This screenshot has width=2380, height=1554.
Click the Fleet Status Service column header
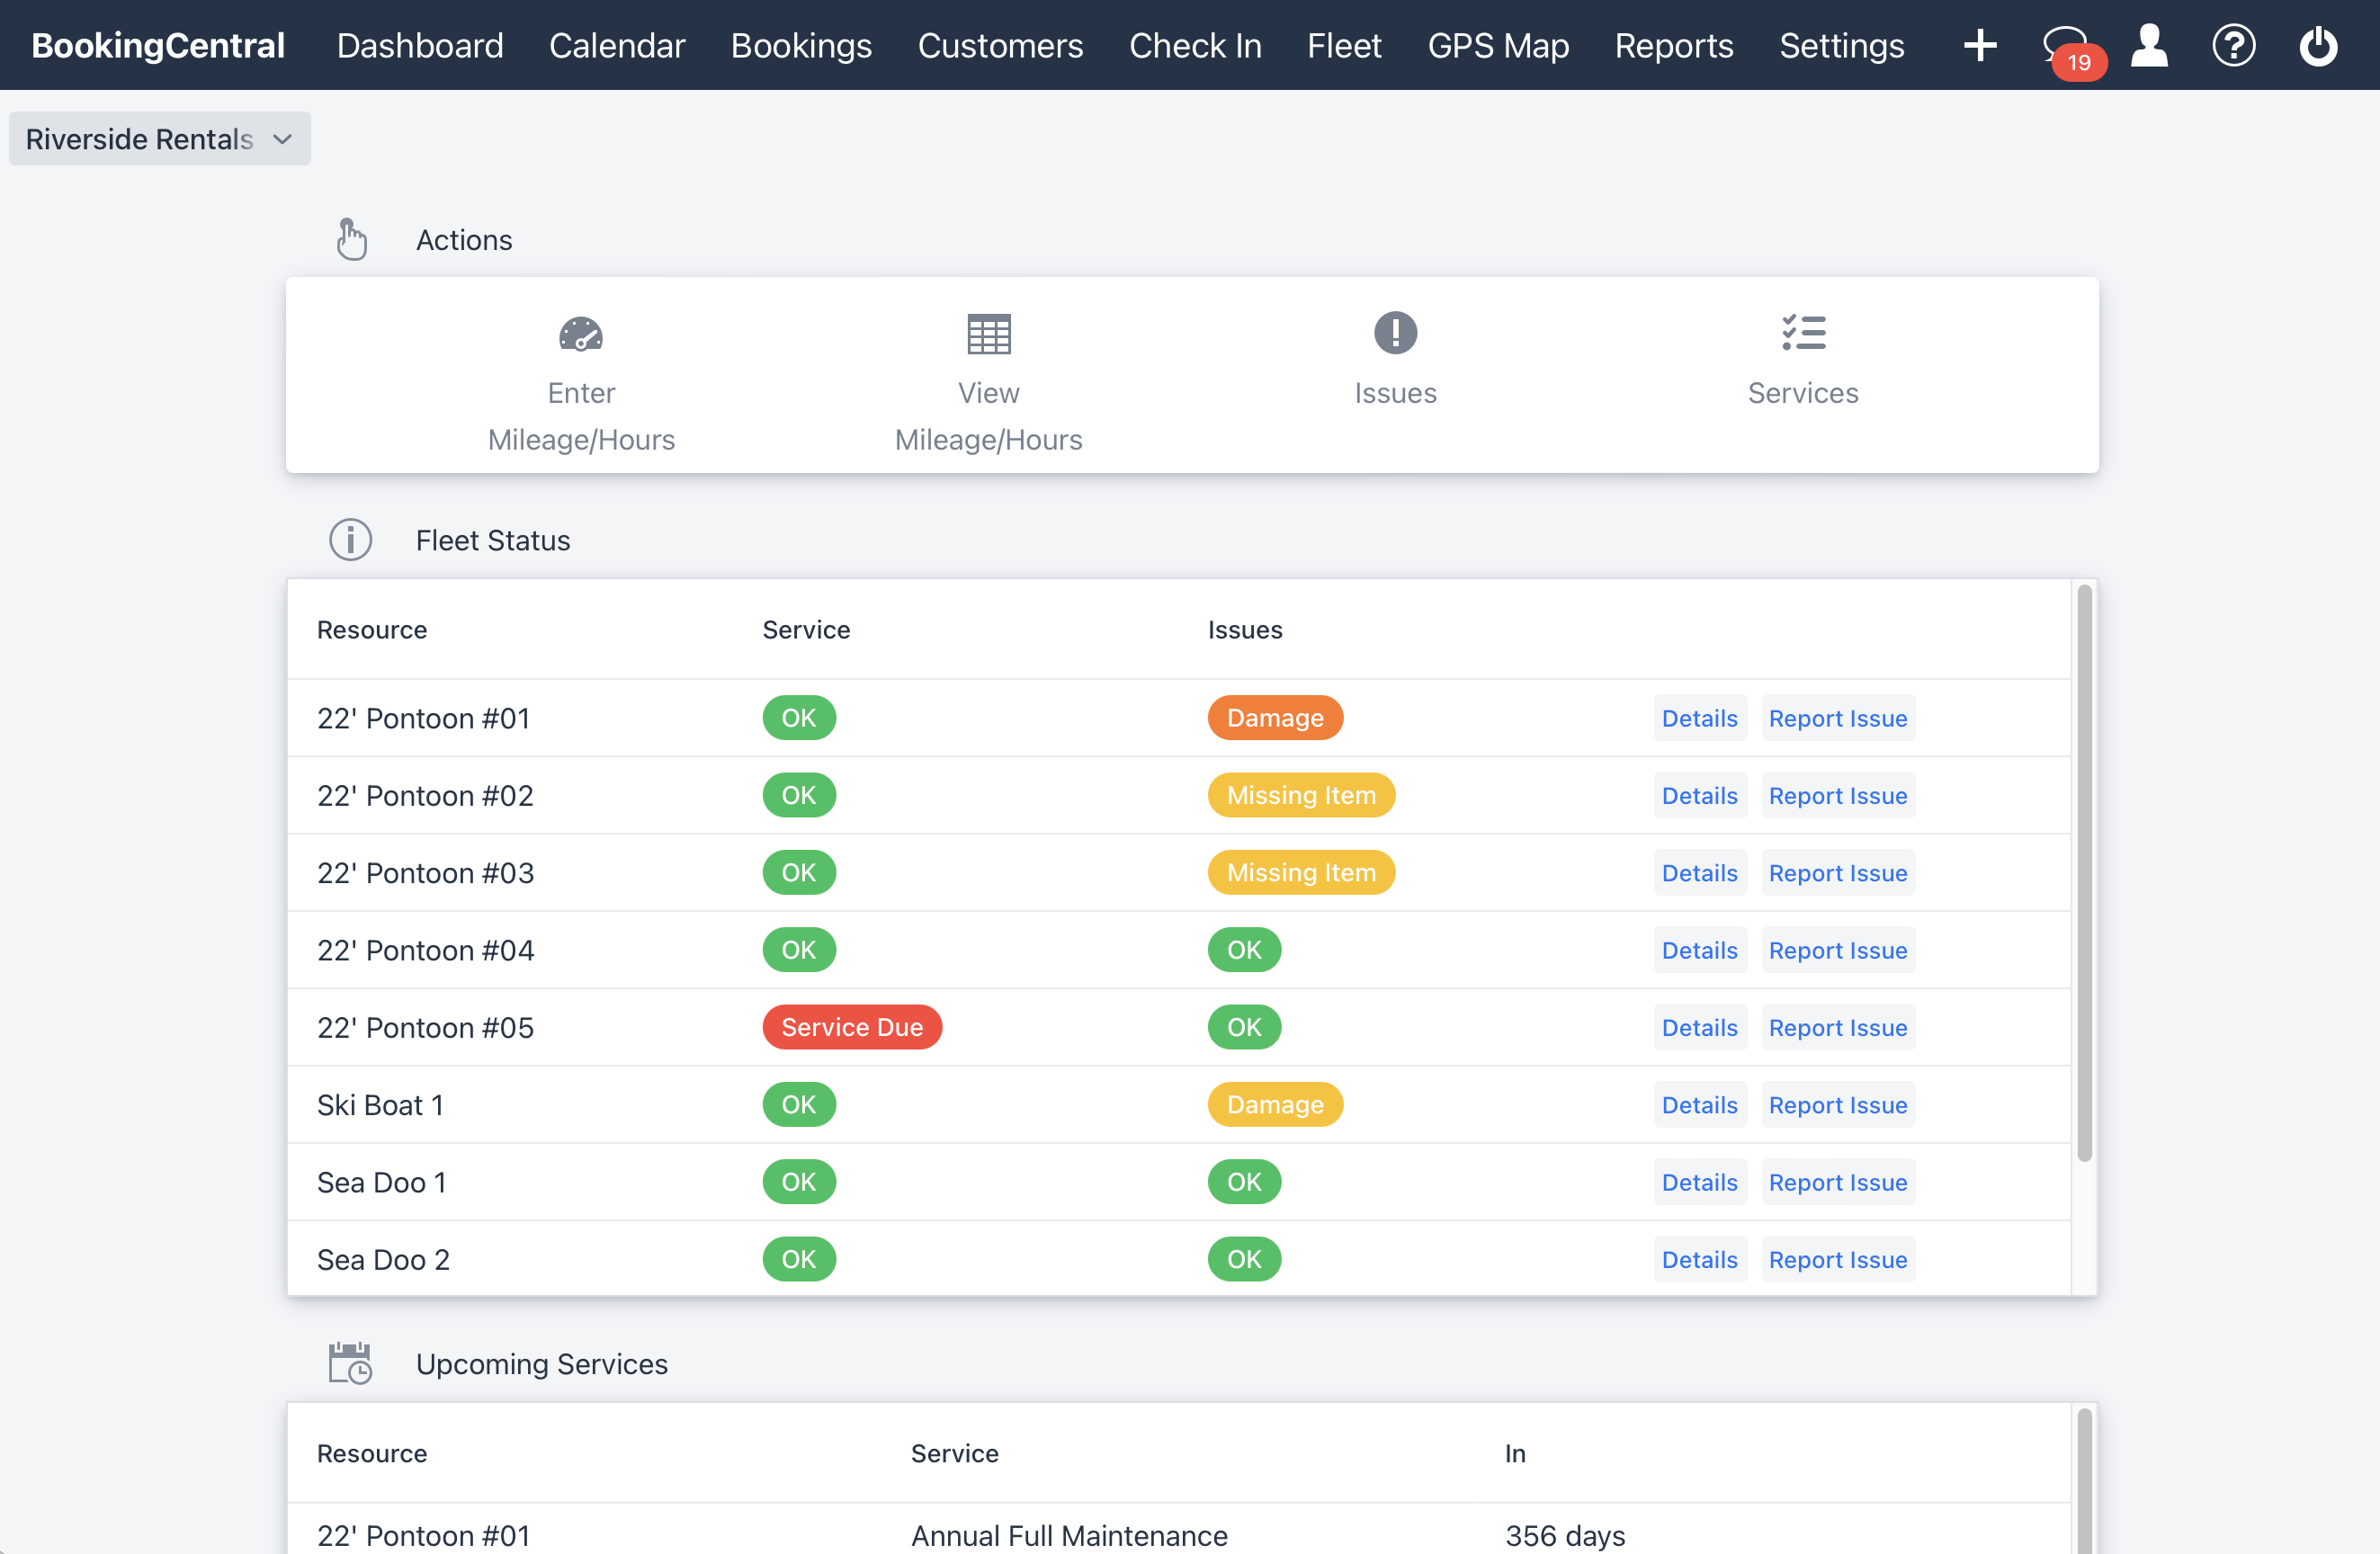[806, 629]
